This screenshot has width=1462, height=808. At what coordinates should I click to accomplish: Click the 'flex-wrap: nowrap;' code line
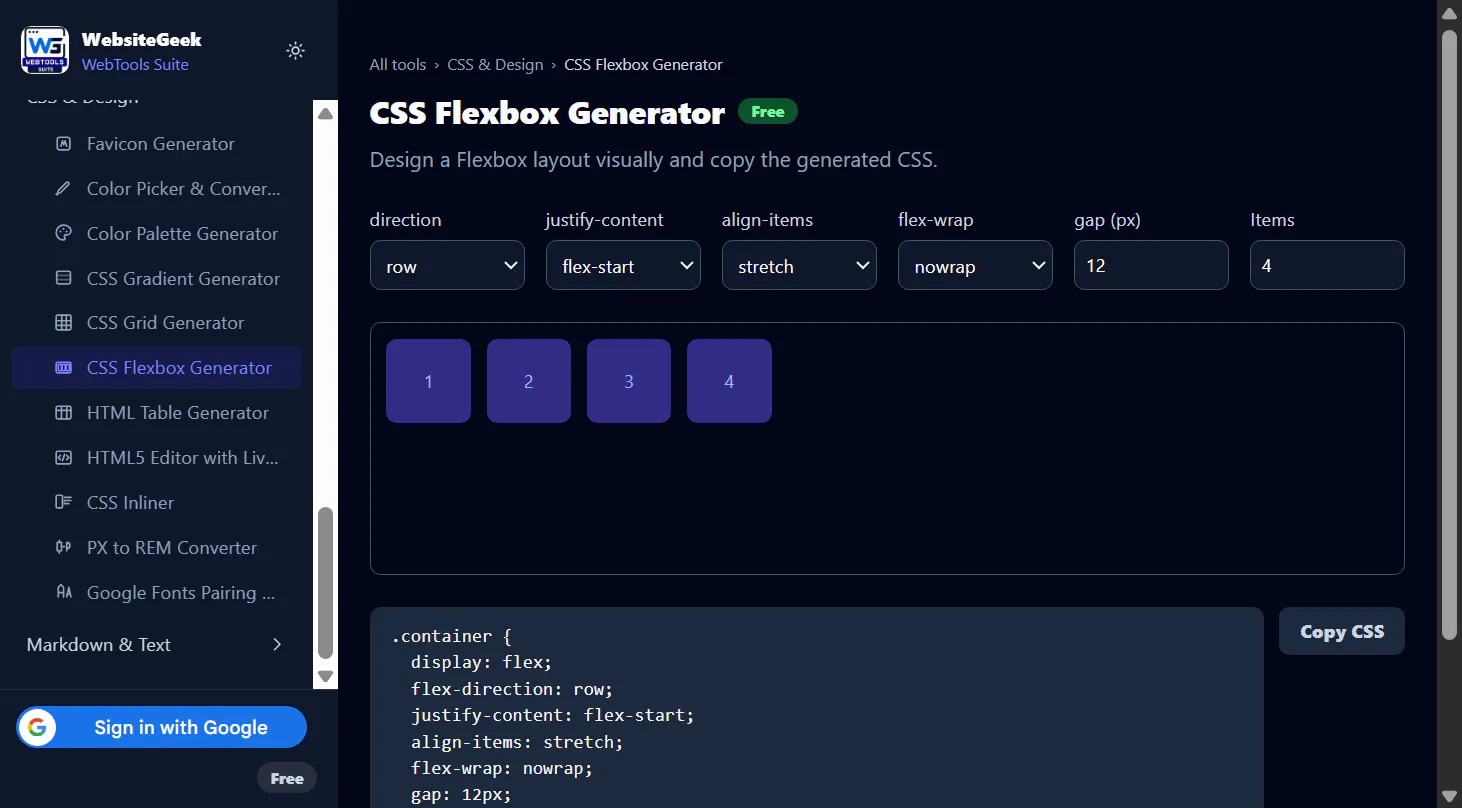pyautogui.click(x=502, y=768)
